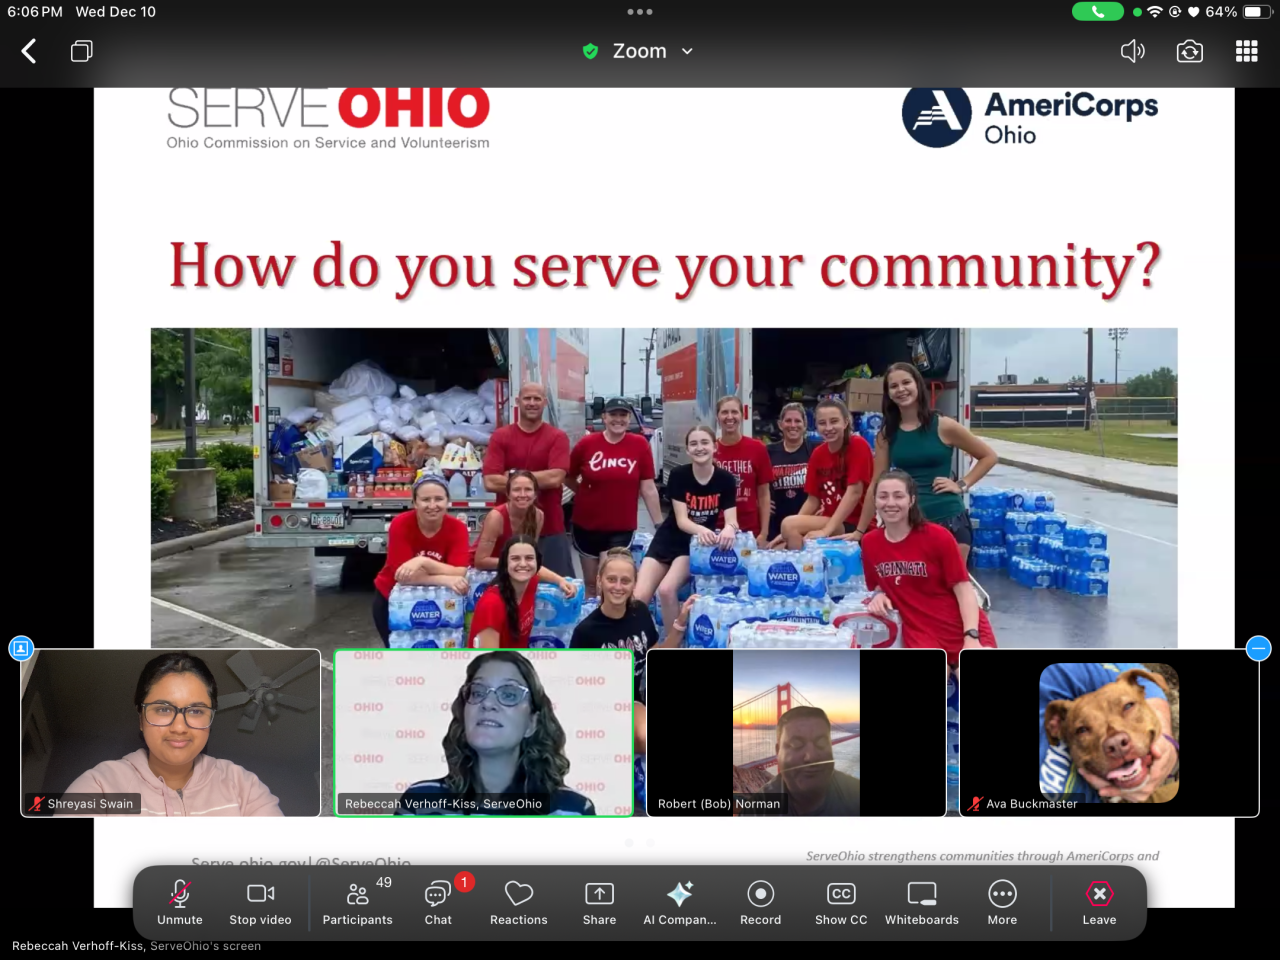This screenshot has height=960, width=1280.
Task: Leave the meeting
Action: [x=1099, y=902]
